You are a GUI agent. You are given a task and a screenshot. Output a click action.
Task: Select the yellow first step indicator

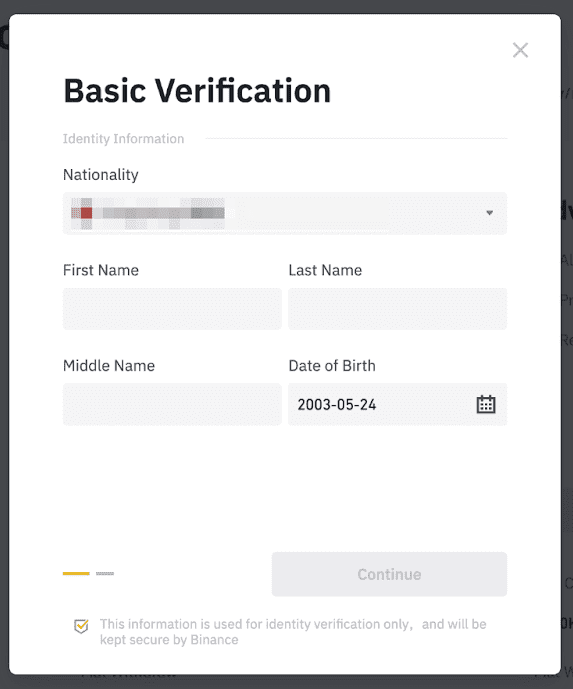pos(76,573)
